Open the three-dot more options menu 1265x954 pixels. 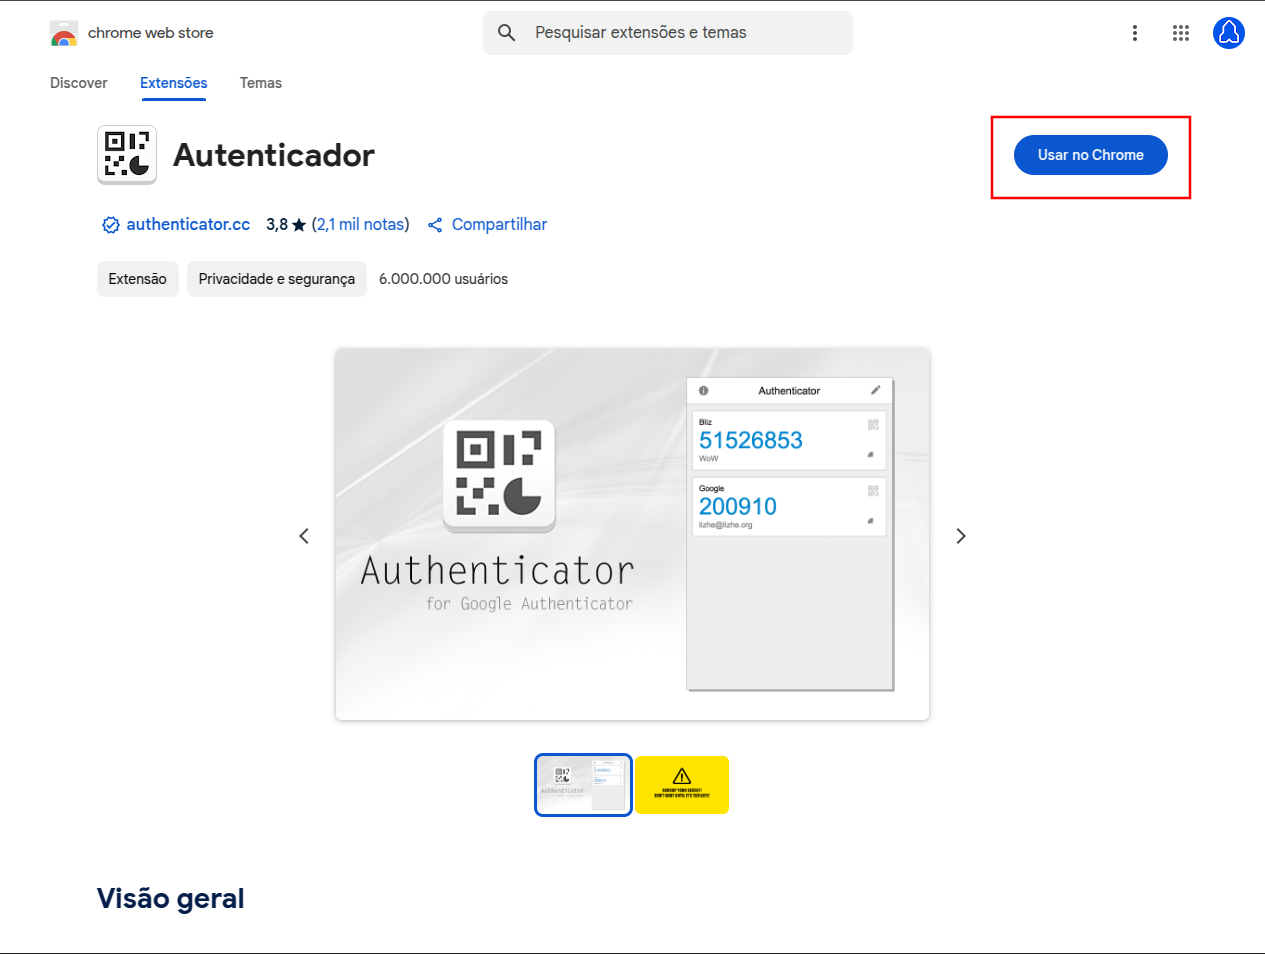tap(1135, 33)
